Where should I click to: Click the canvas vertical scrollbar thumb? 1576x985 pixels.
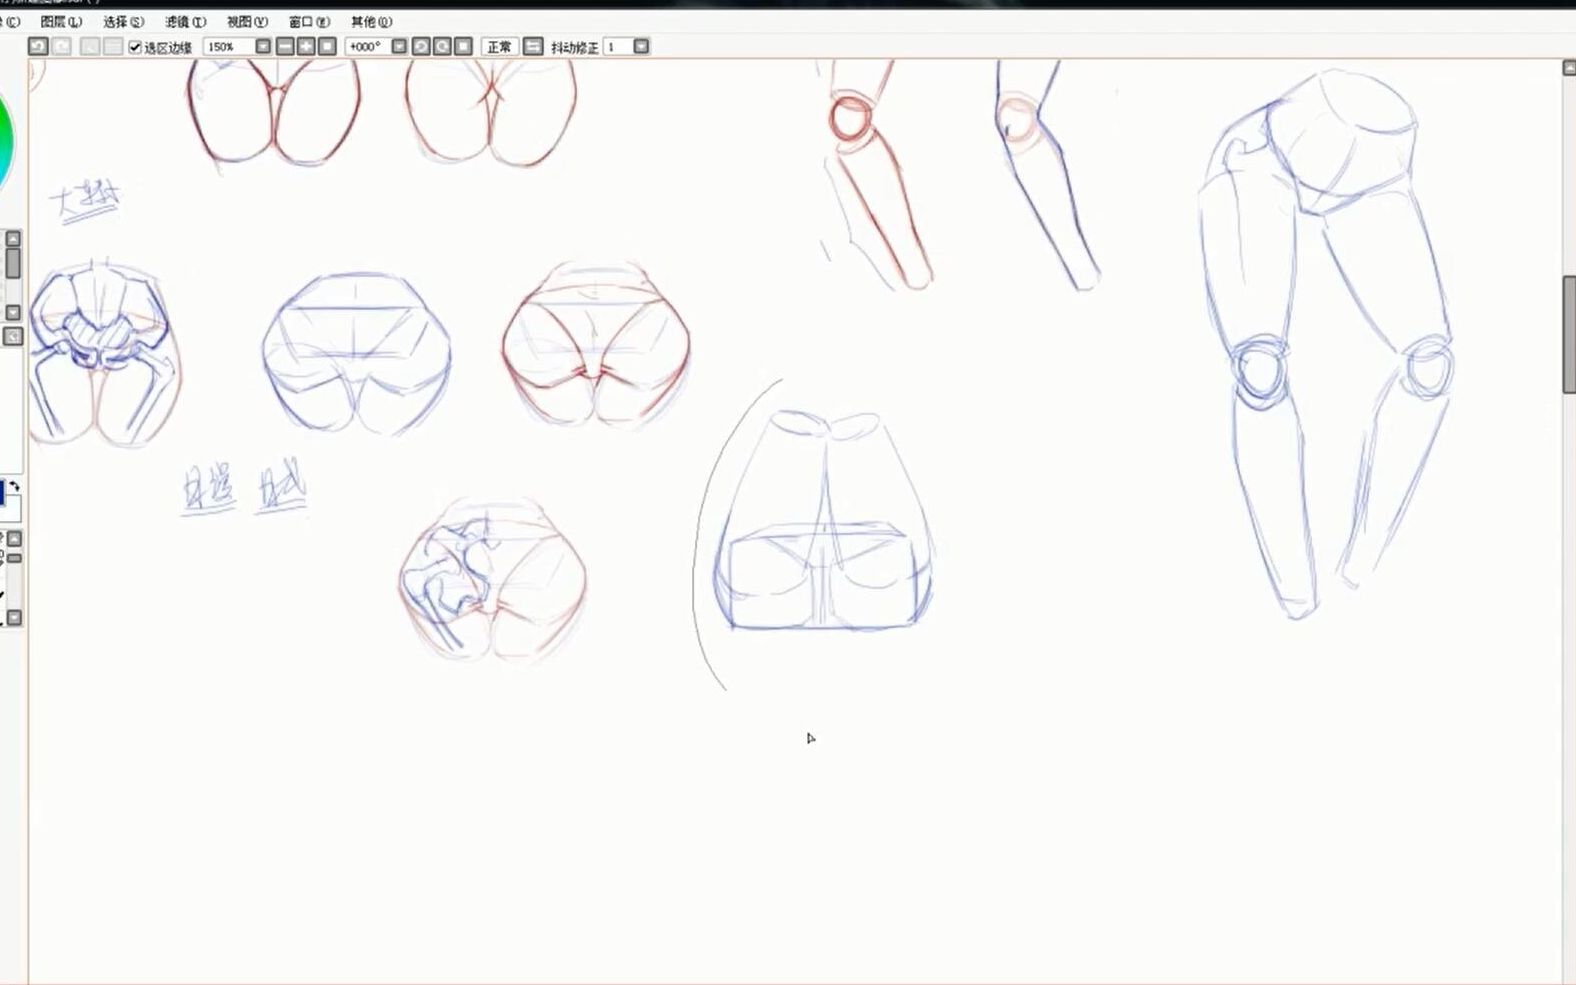tap(1569, 335)
